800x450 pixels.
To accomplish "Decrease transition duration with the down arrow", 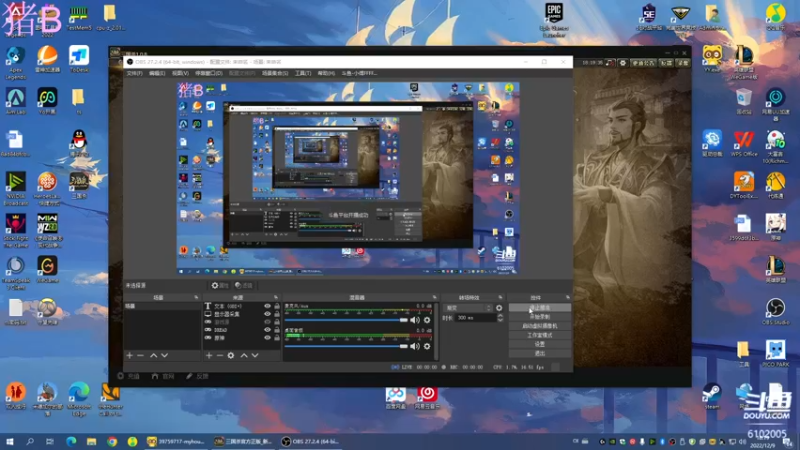I will click(499, 320).
